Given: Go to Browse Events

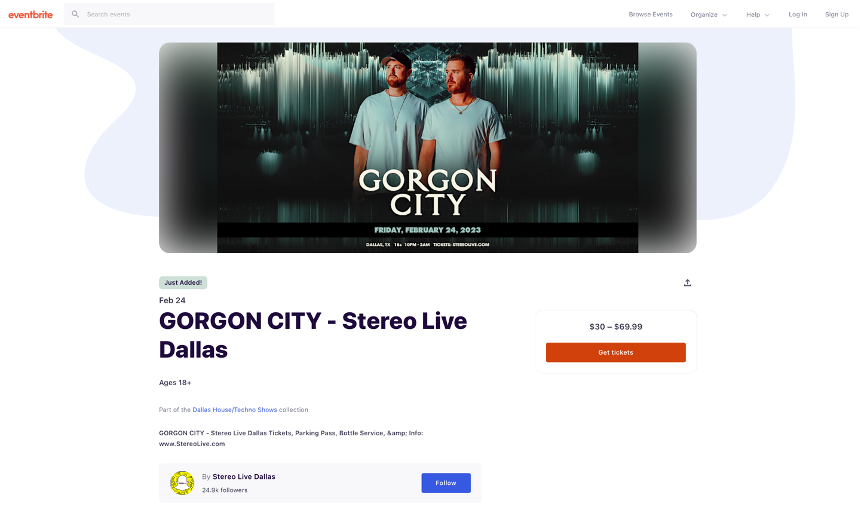Looking at the screenshot, I should click(650, 14).
